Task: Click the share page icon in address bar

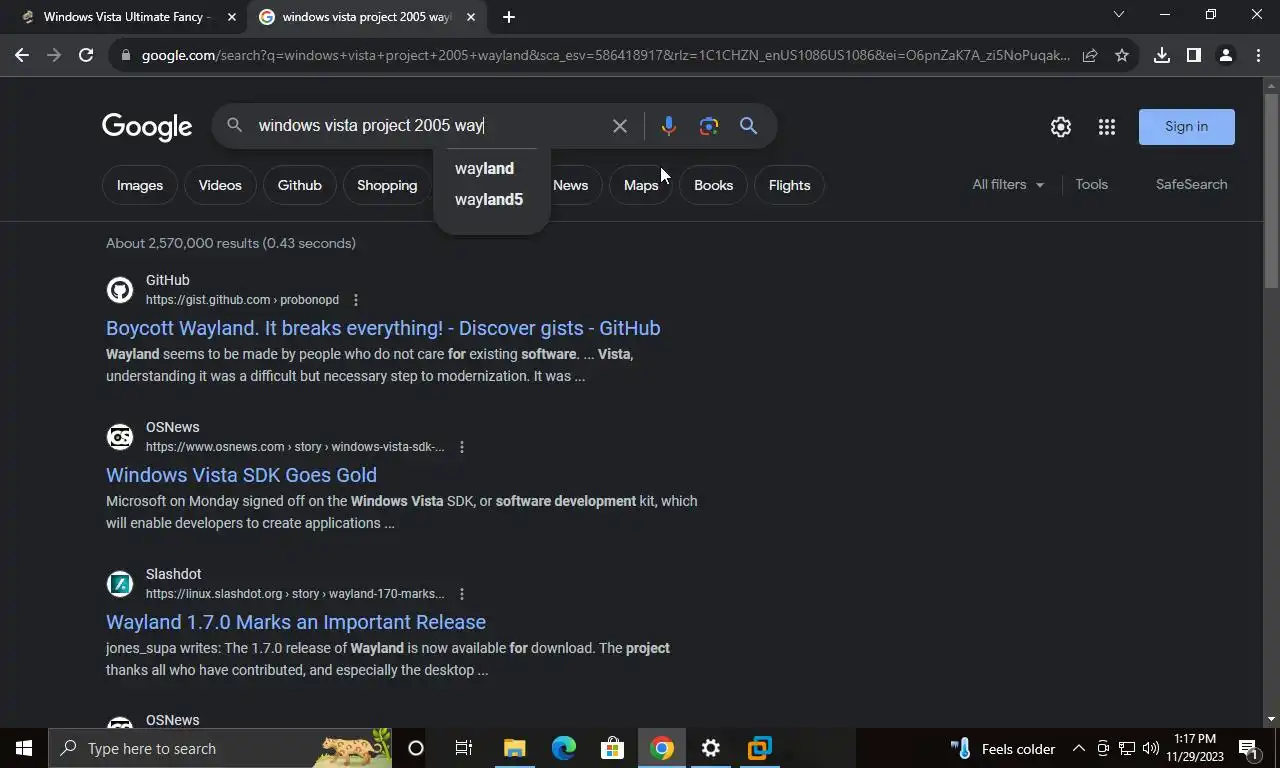Action: (1090, 55)
